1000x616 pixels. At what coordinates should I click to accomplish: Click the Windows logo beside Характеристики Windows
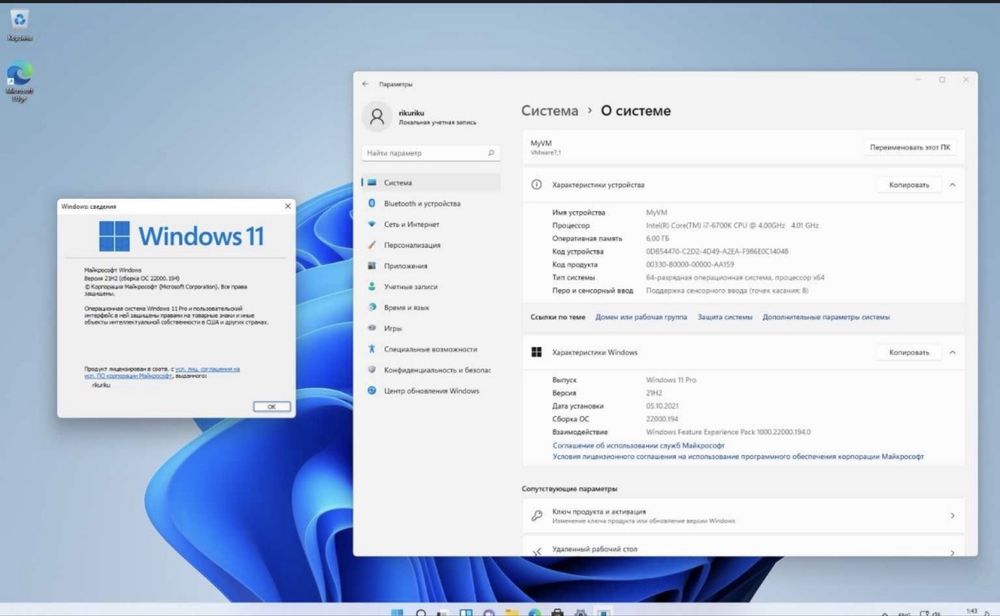pos(536,352)
